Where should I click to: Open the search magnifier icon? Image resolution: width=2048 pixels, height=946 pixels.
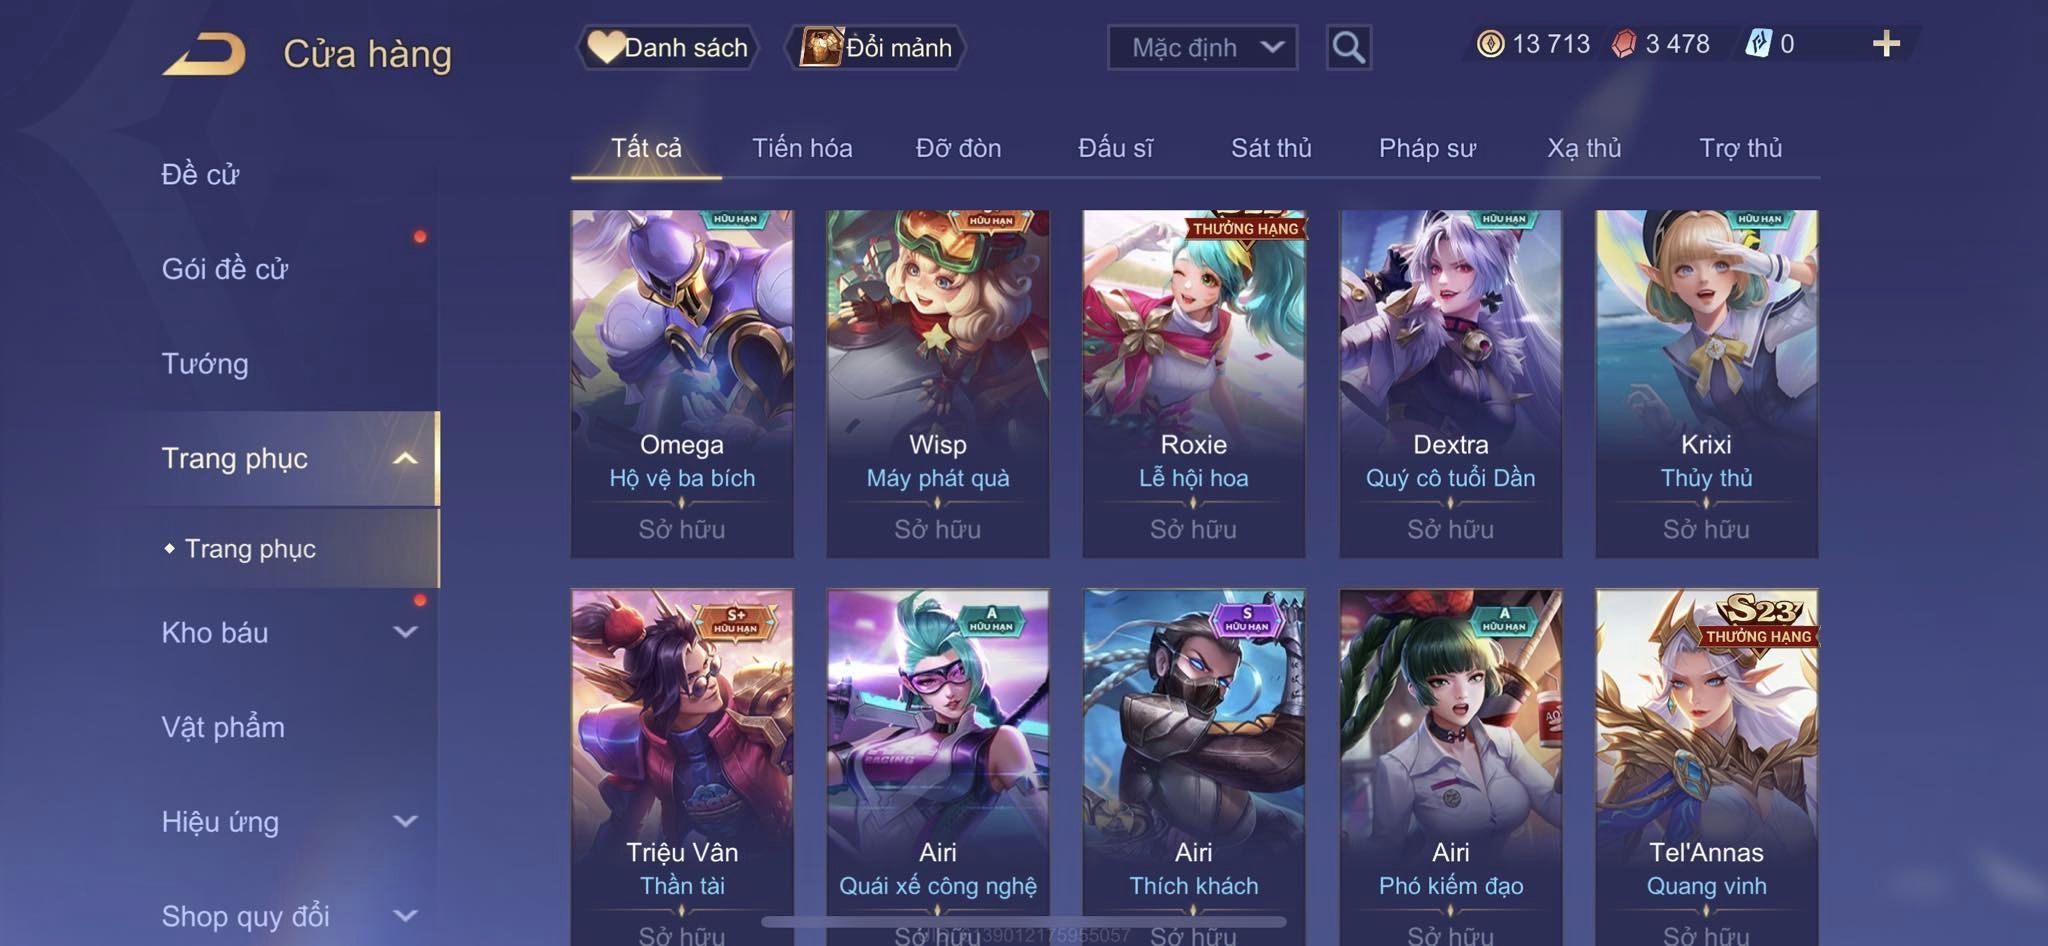click(x=1348, y=47)
